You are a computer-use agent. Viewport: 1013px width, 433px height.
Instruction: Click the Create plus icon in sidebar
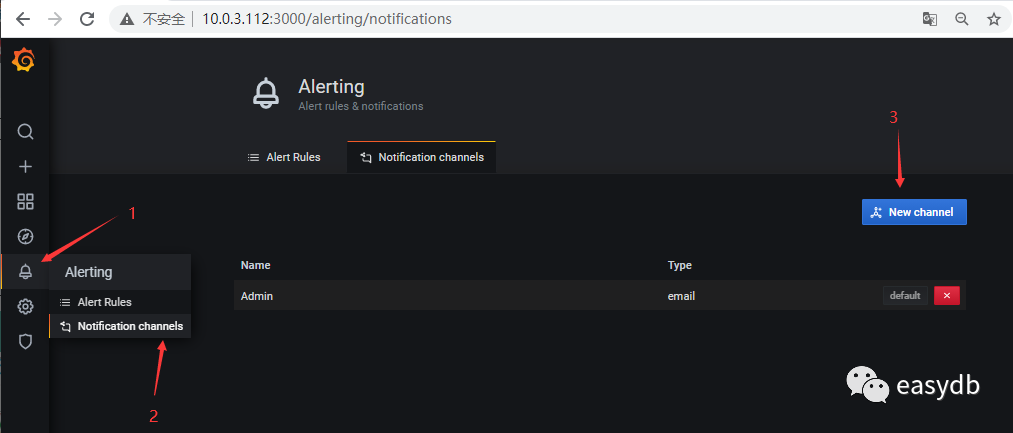[25, 167]
